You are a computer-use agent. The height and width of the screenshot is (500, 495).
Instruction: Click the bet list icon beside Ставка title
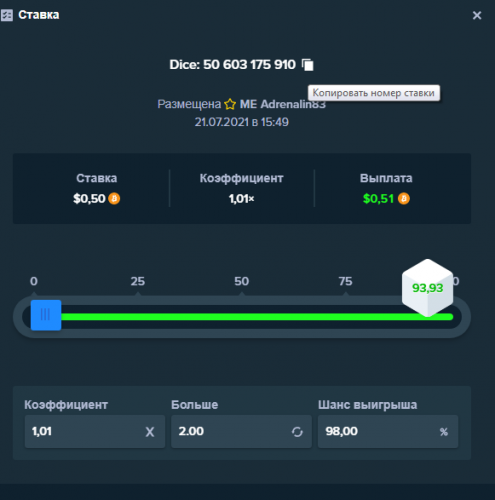(x=7, y=15)
